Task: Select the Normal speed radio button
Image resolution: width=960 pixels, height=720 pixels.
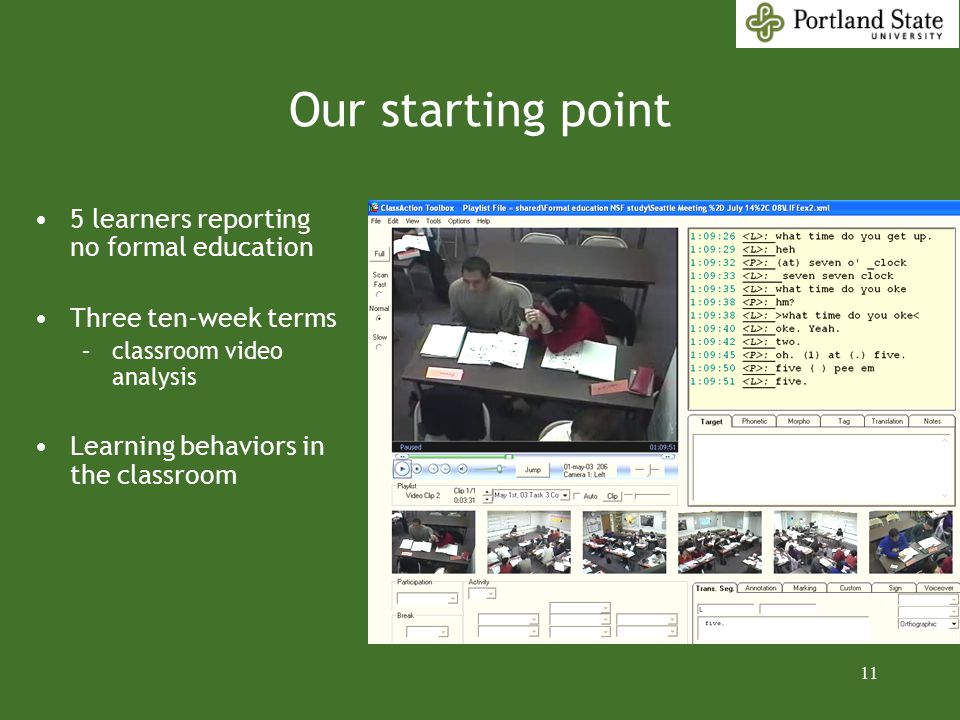Action: click(379, 319)
